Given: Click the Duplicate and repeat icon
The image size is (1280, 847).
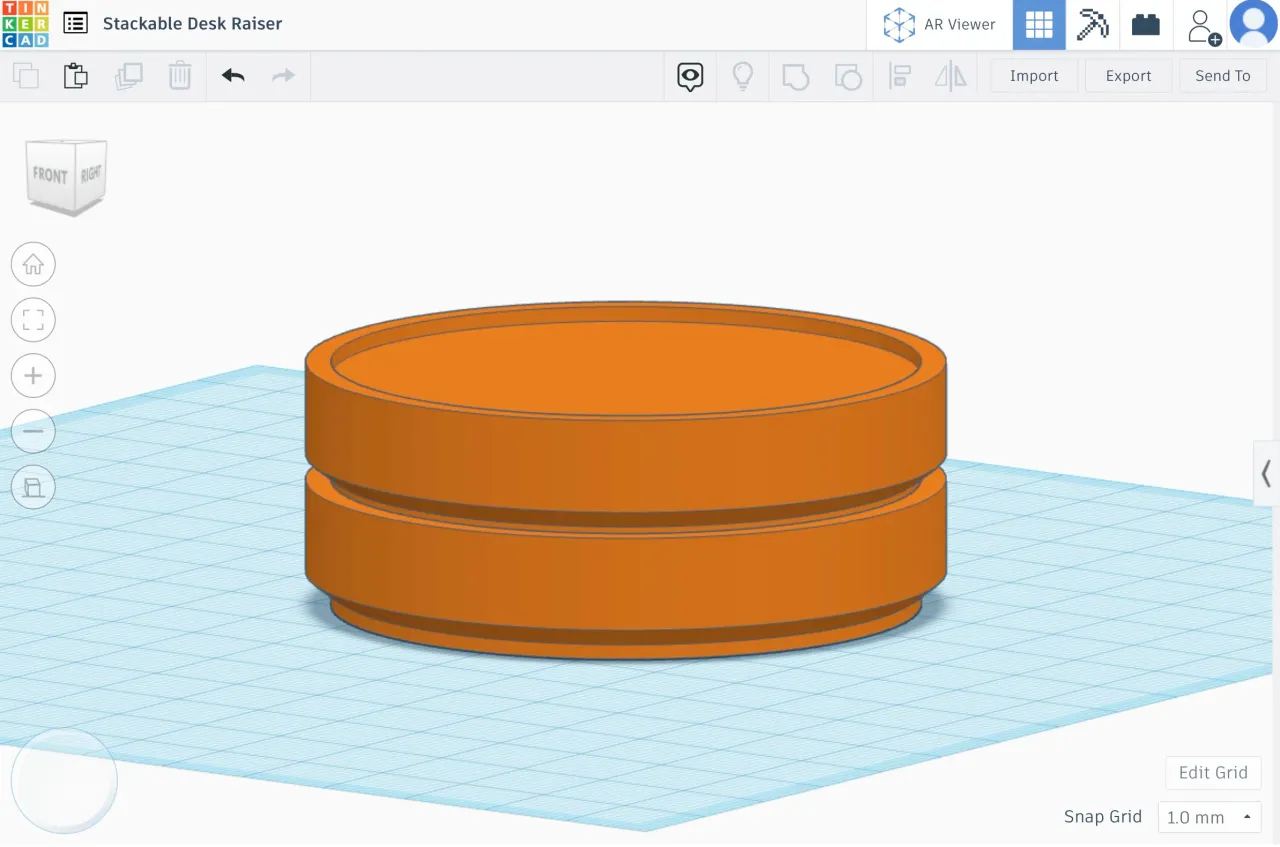Looking at the screenshot, I should 128,76.
